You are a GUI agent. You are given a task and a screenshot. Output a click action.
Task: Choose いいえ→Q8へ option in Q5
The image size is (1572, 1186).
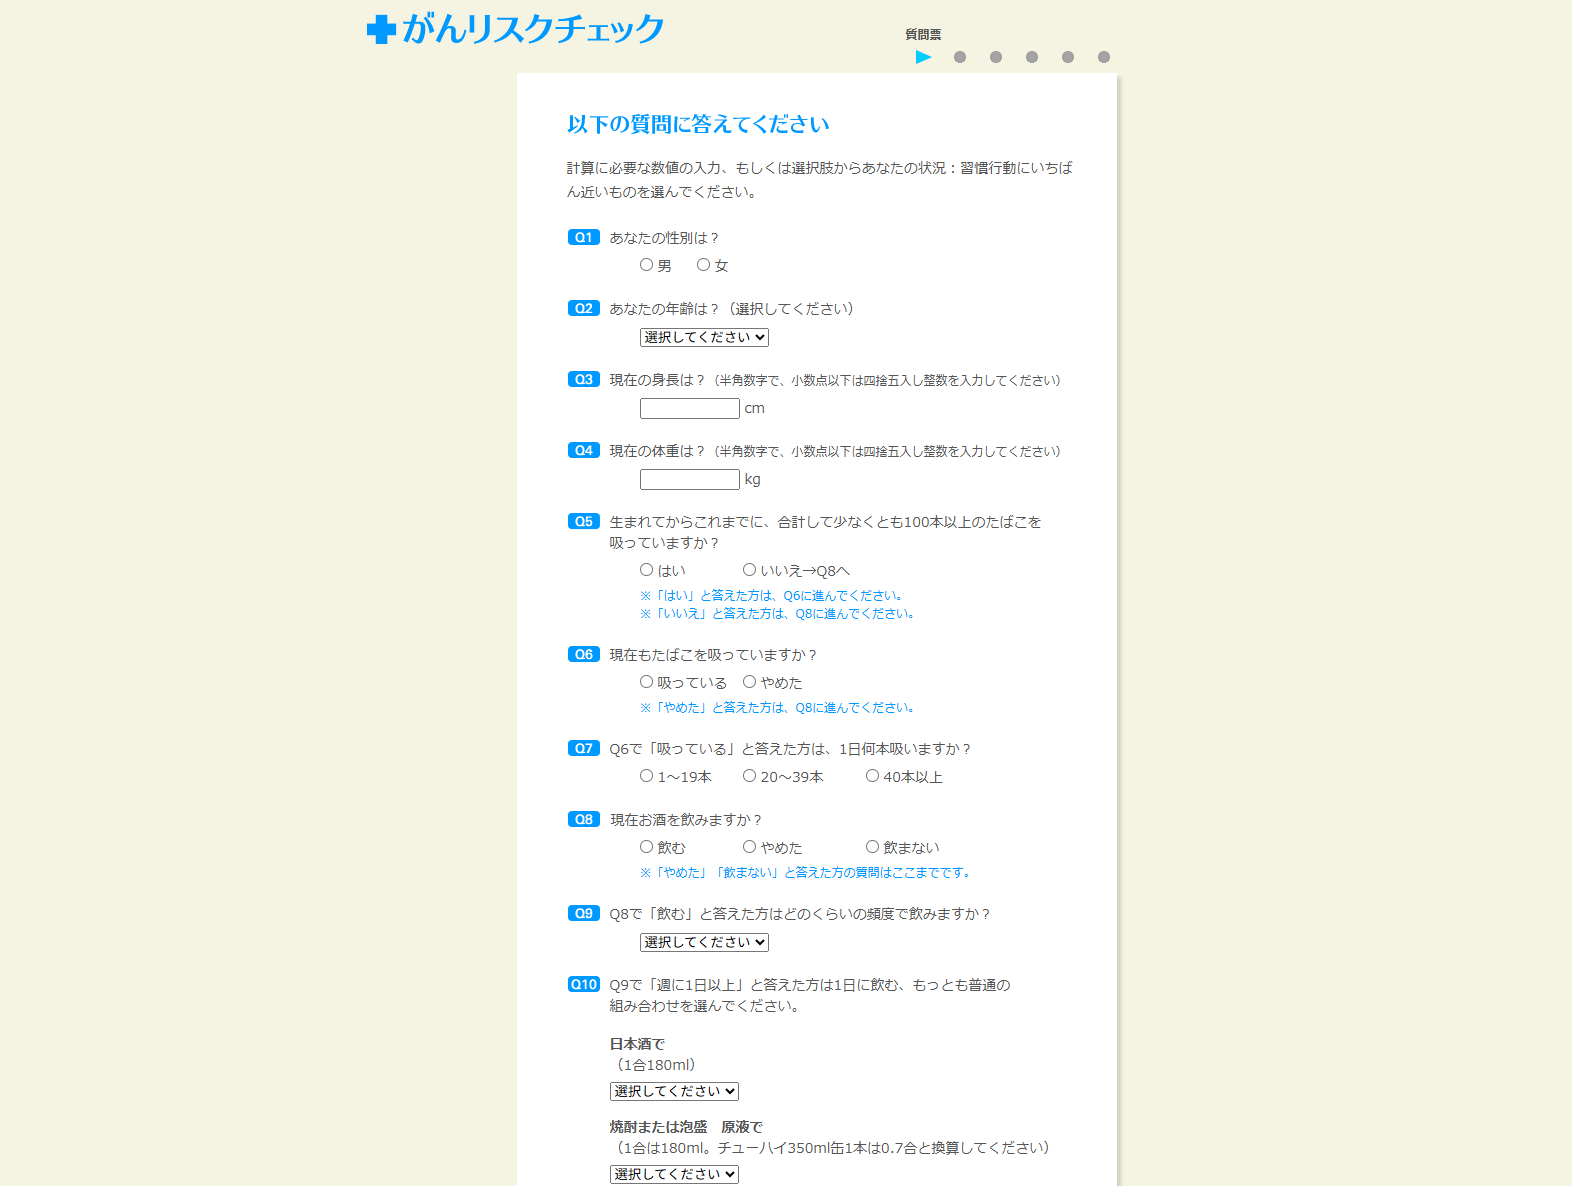(x=749, y=570)
